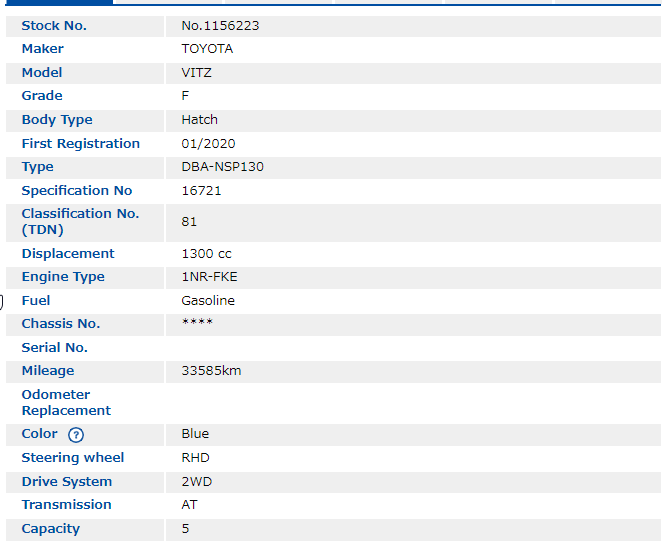The image size is (669, 550).
Task: Select the TOYOTA maker value
Action: coord(207,49)
